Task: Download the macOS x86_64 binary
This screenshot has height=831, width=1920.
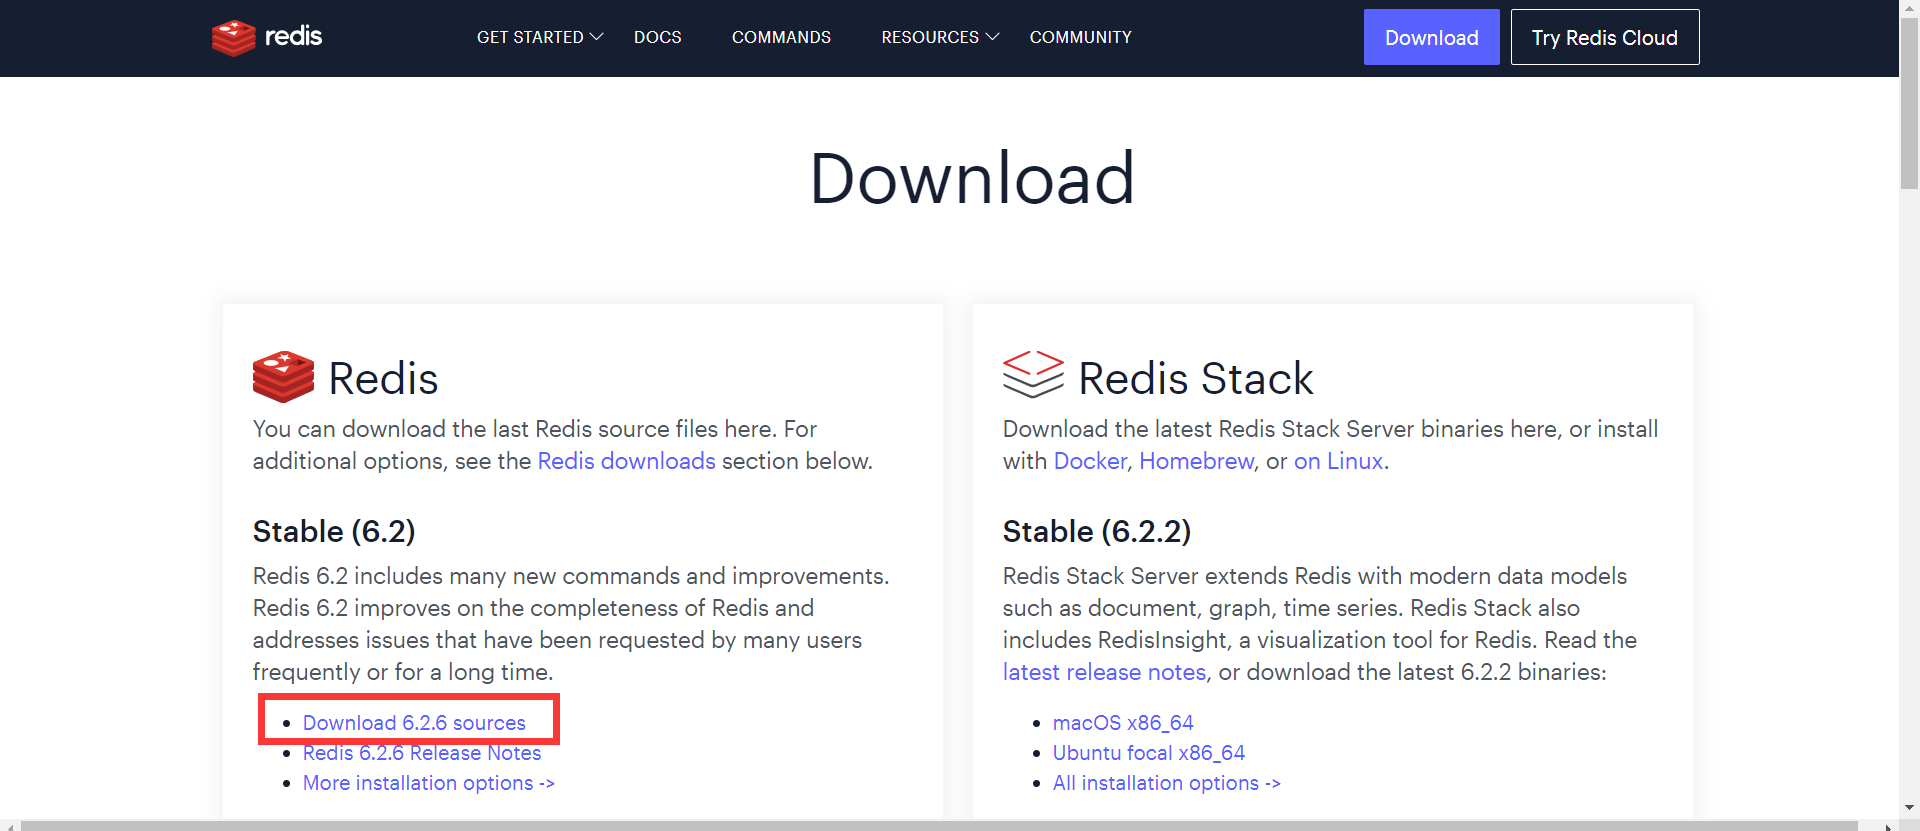Action: coord(1123,723)
